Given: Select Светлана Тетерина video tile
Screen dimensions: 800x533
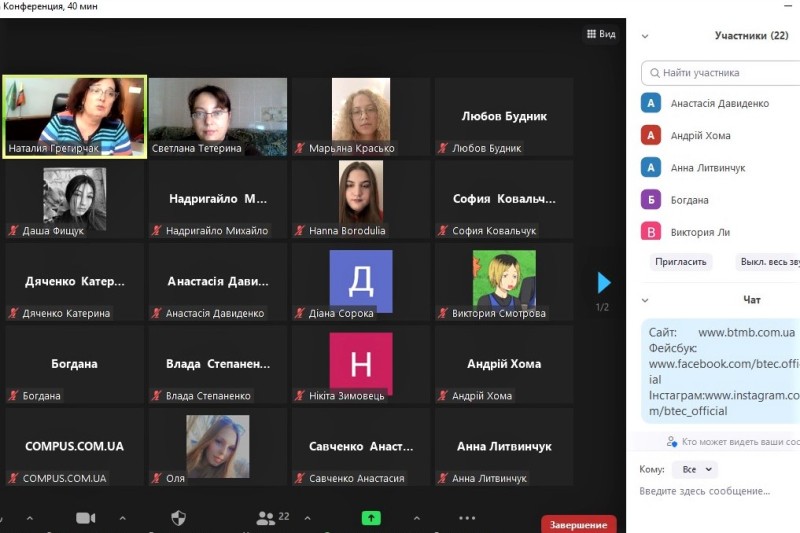Looking at the screenshot, I should [218, 117].
